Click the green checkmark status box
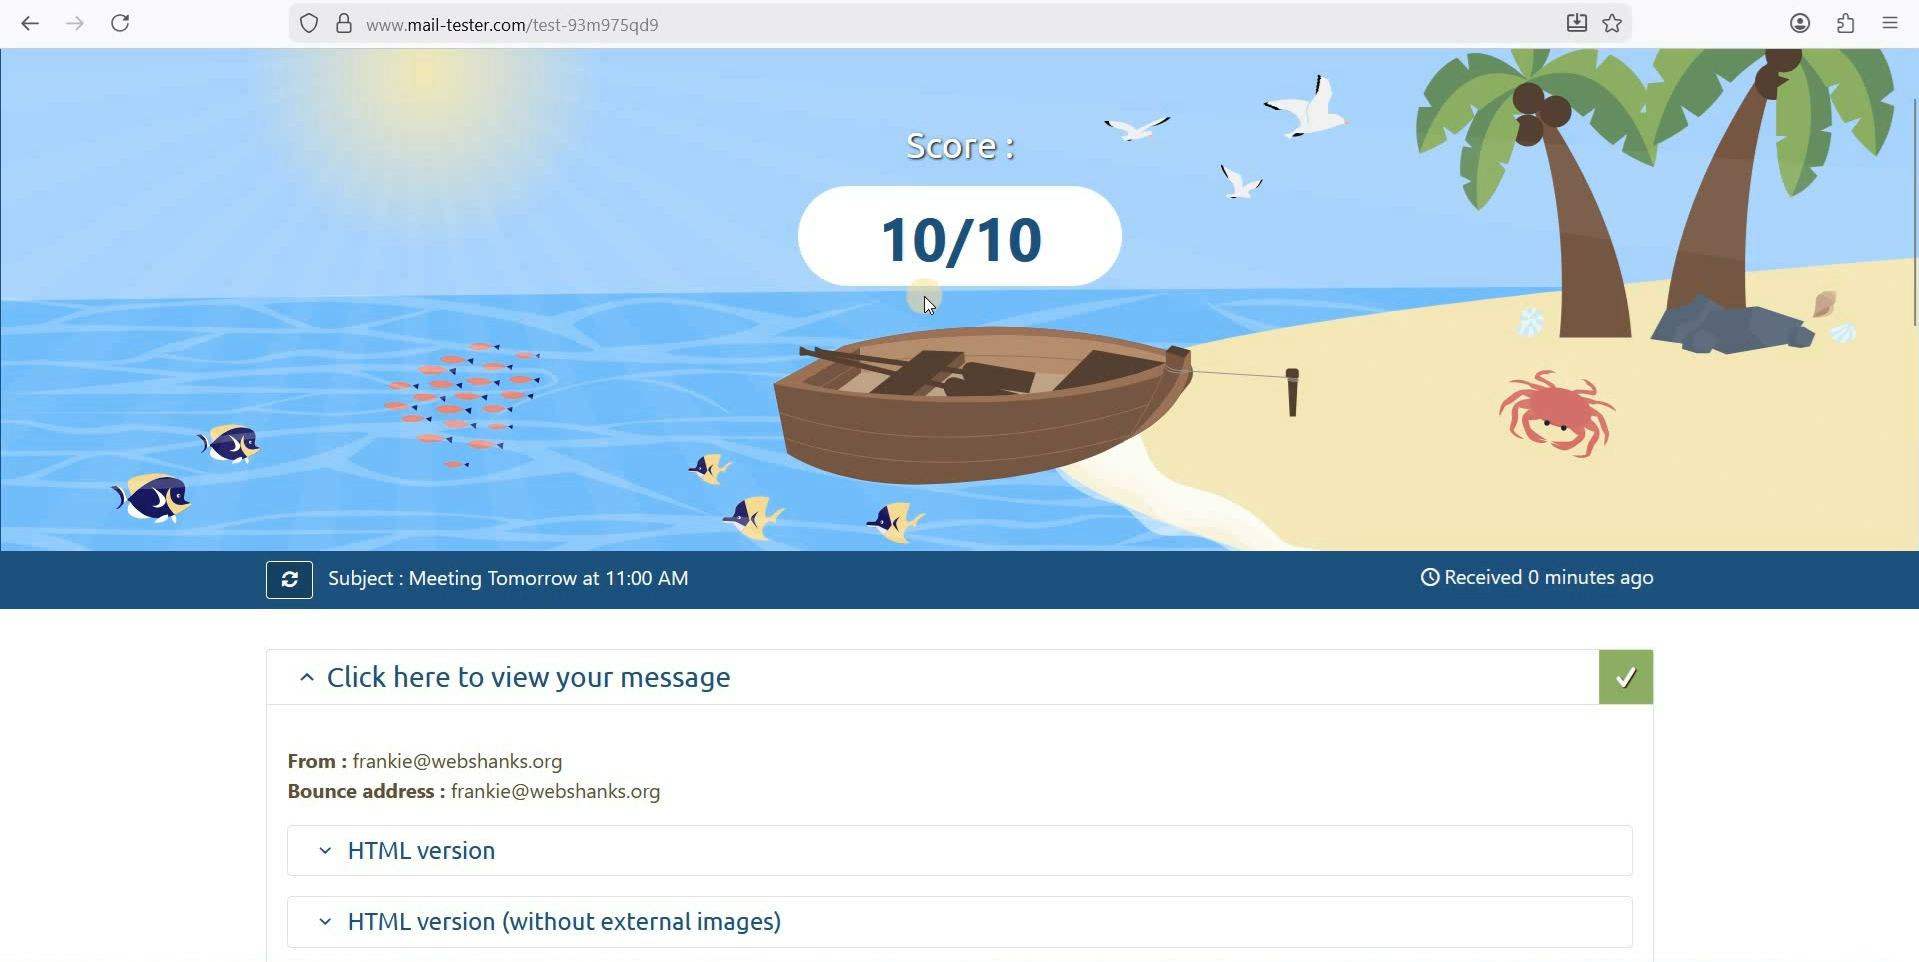The image size is (1919, 962). [1626, 678]
